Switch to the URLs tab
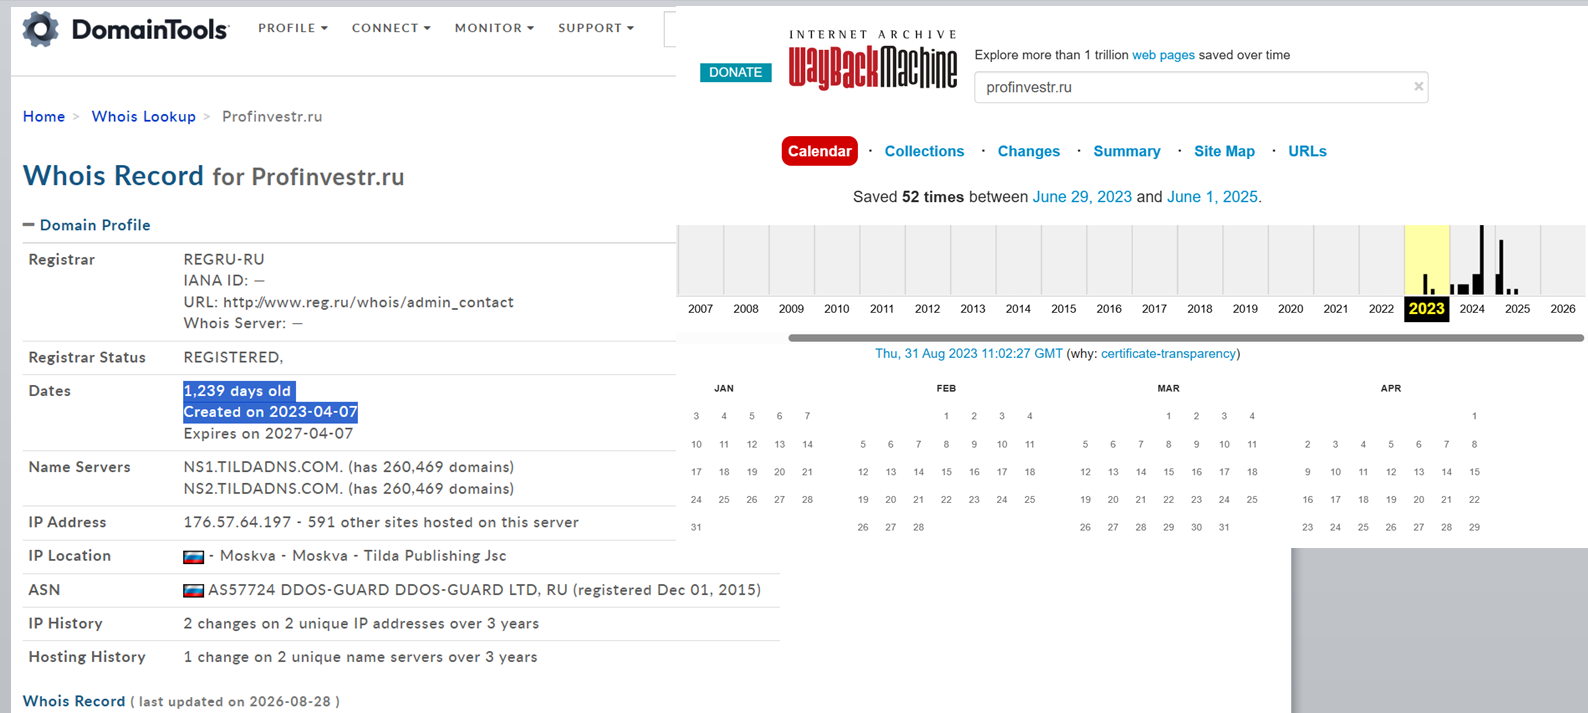The width and height of the screenshot is (1588, 713). [1307, 151]
